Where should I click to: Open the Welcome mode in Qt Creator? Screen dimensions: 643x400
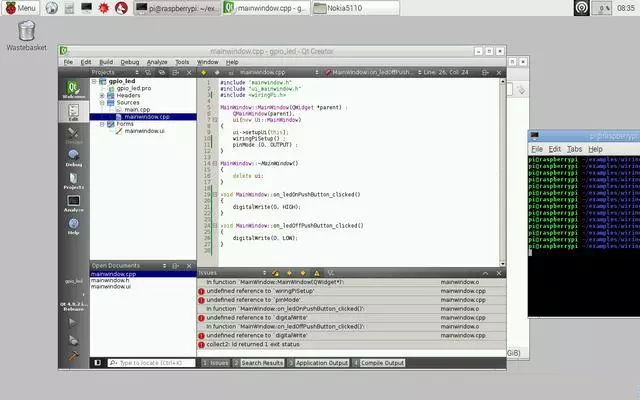coord(73,89)
